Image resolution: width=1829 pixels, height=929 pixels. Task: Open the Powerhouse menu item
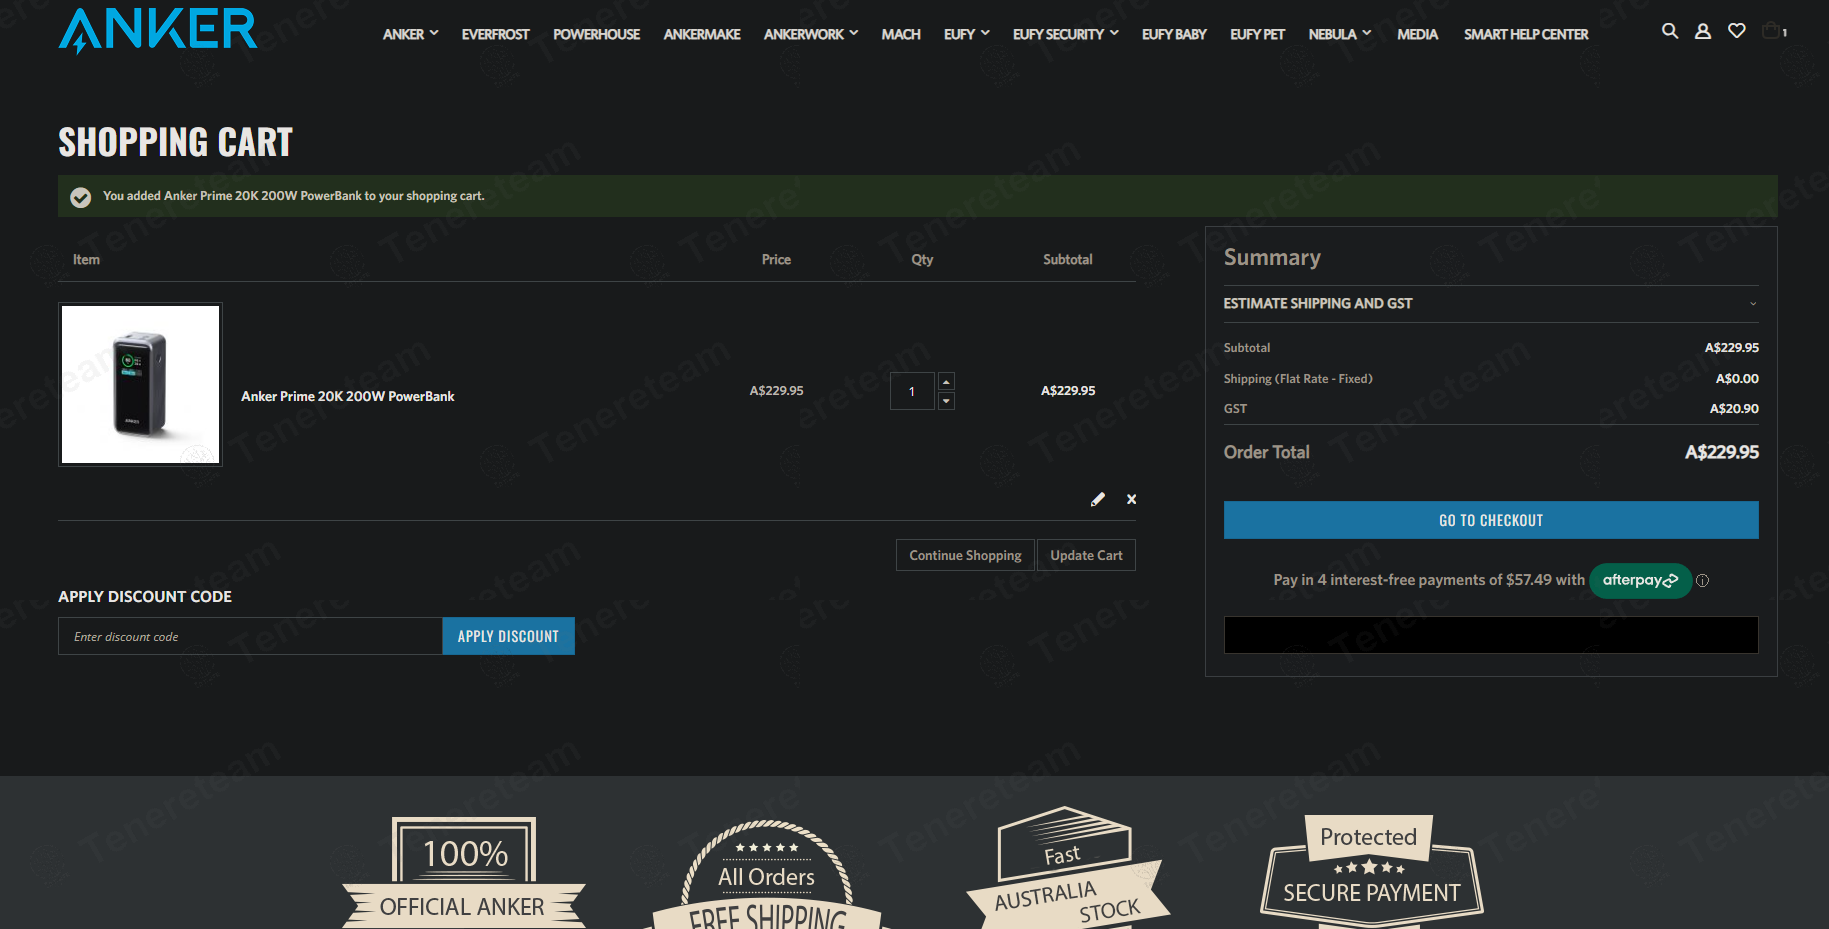[x=596, y=34]
